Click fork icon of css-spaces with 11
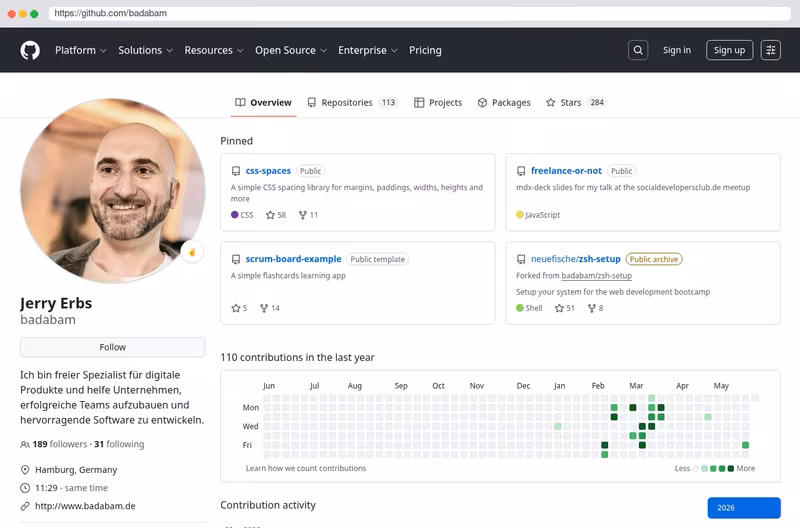Viewport: 800px width, 528px height. point(303,215)
